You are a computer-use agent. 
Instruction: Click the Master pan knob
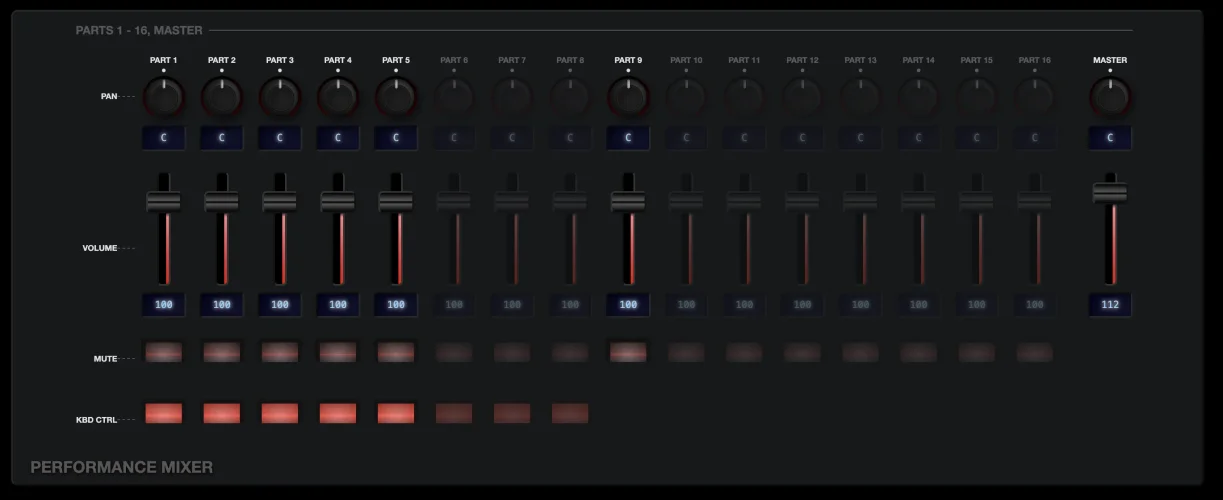pyautogui.click(x=1110, y=97)
